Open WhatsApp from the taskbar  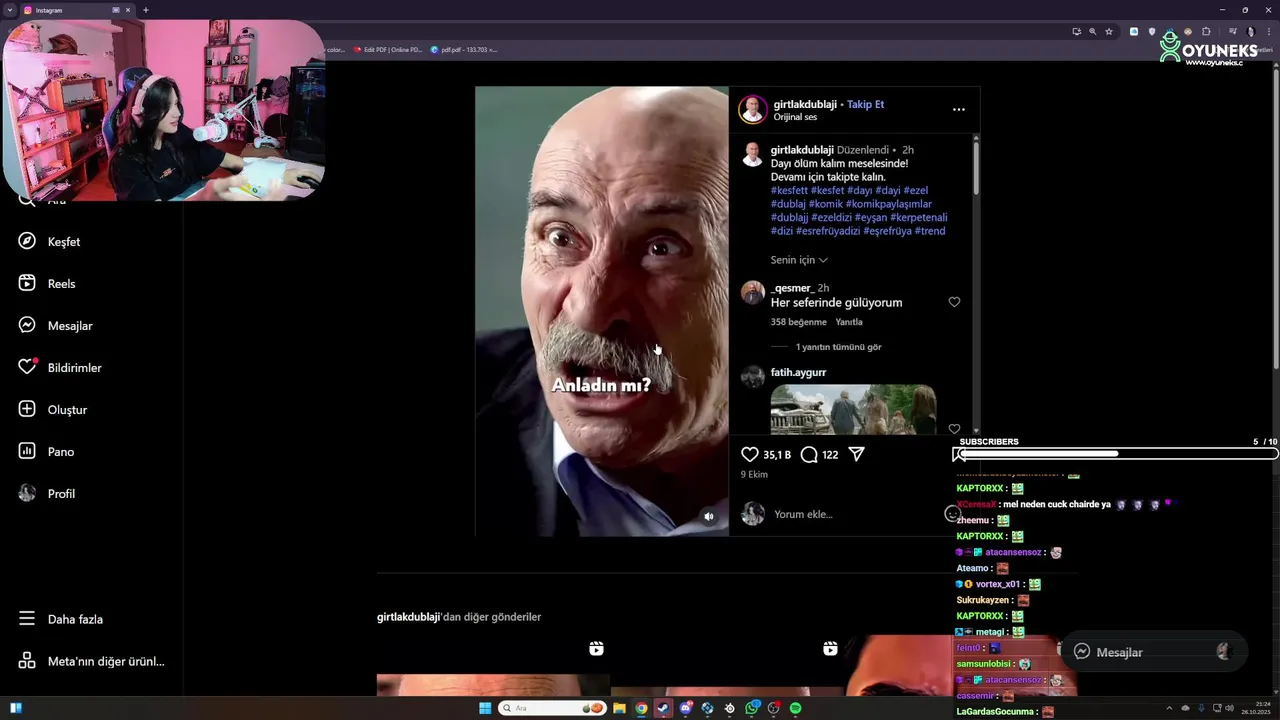tap(752, 708)
